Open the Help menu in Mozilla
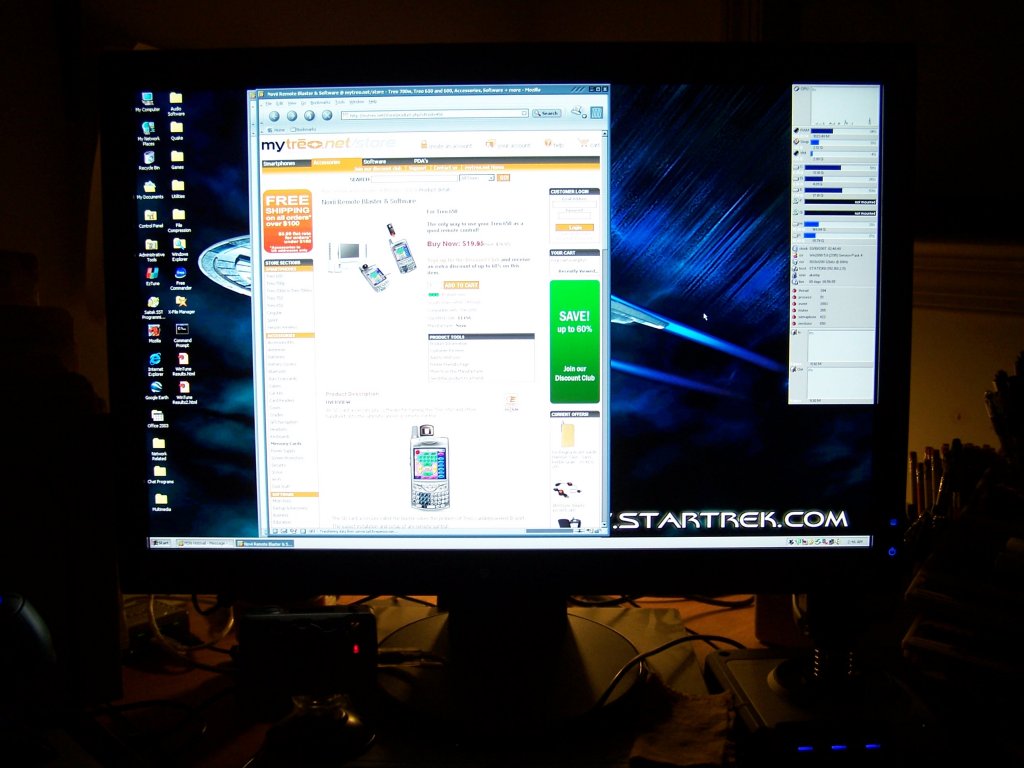This screenshot has height=768, width=1024. point(373,102)
